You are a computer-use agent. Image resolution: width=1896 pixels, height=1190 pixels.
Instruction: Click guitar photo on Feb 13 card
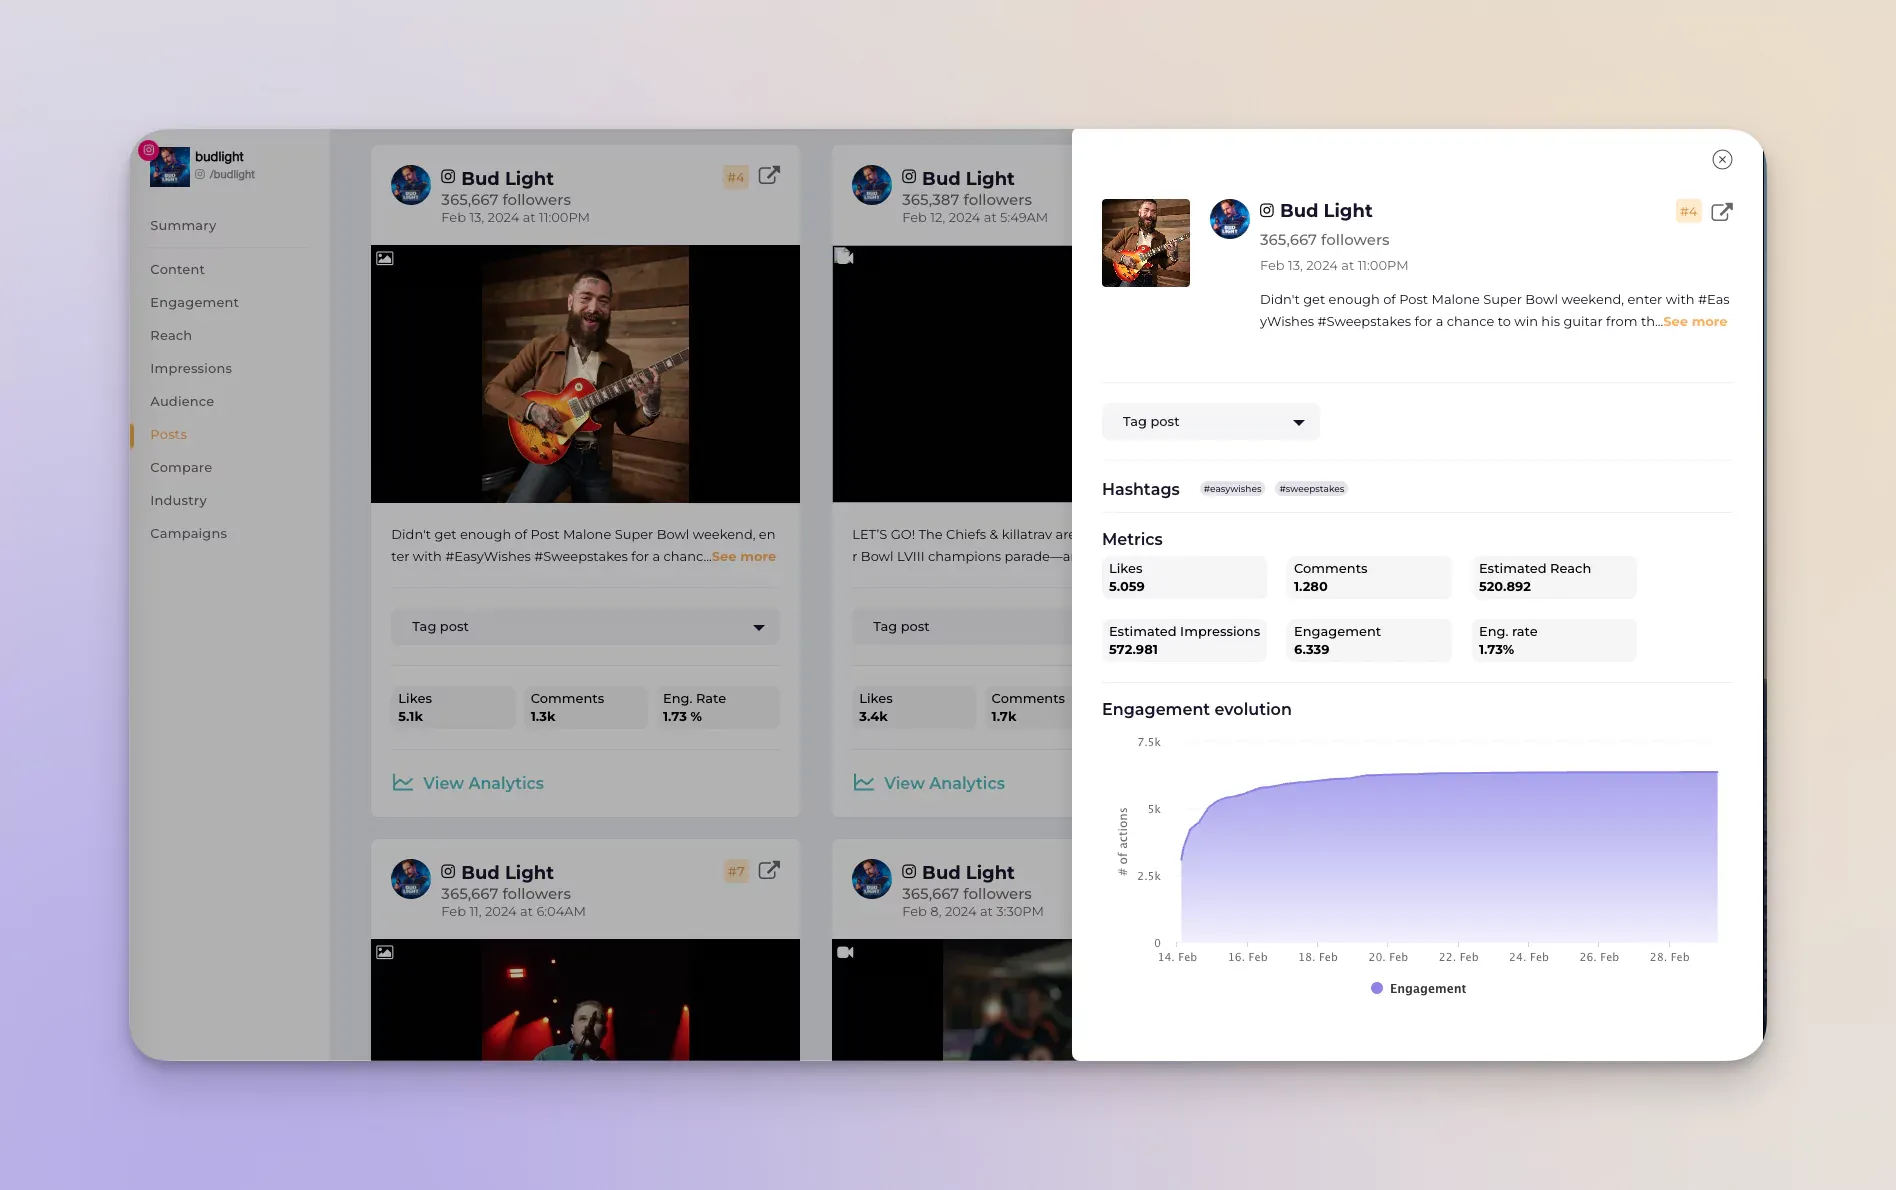tap(585, 374)
